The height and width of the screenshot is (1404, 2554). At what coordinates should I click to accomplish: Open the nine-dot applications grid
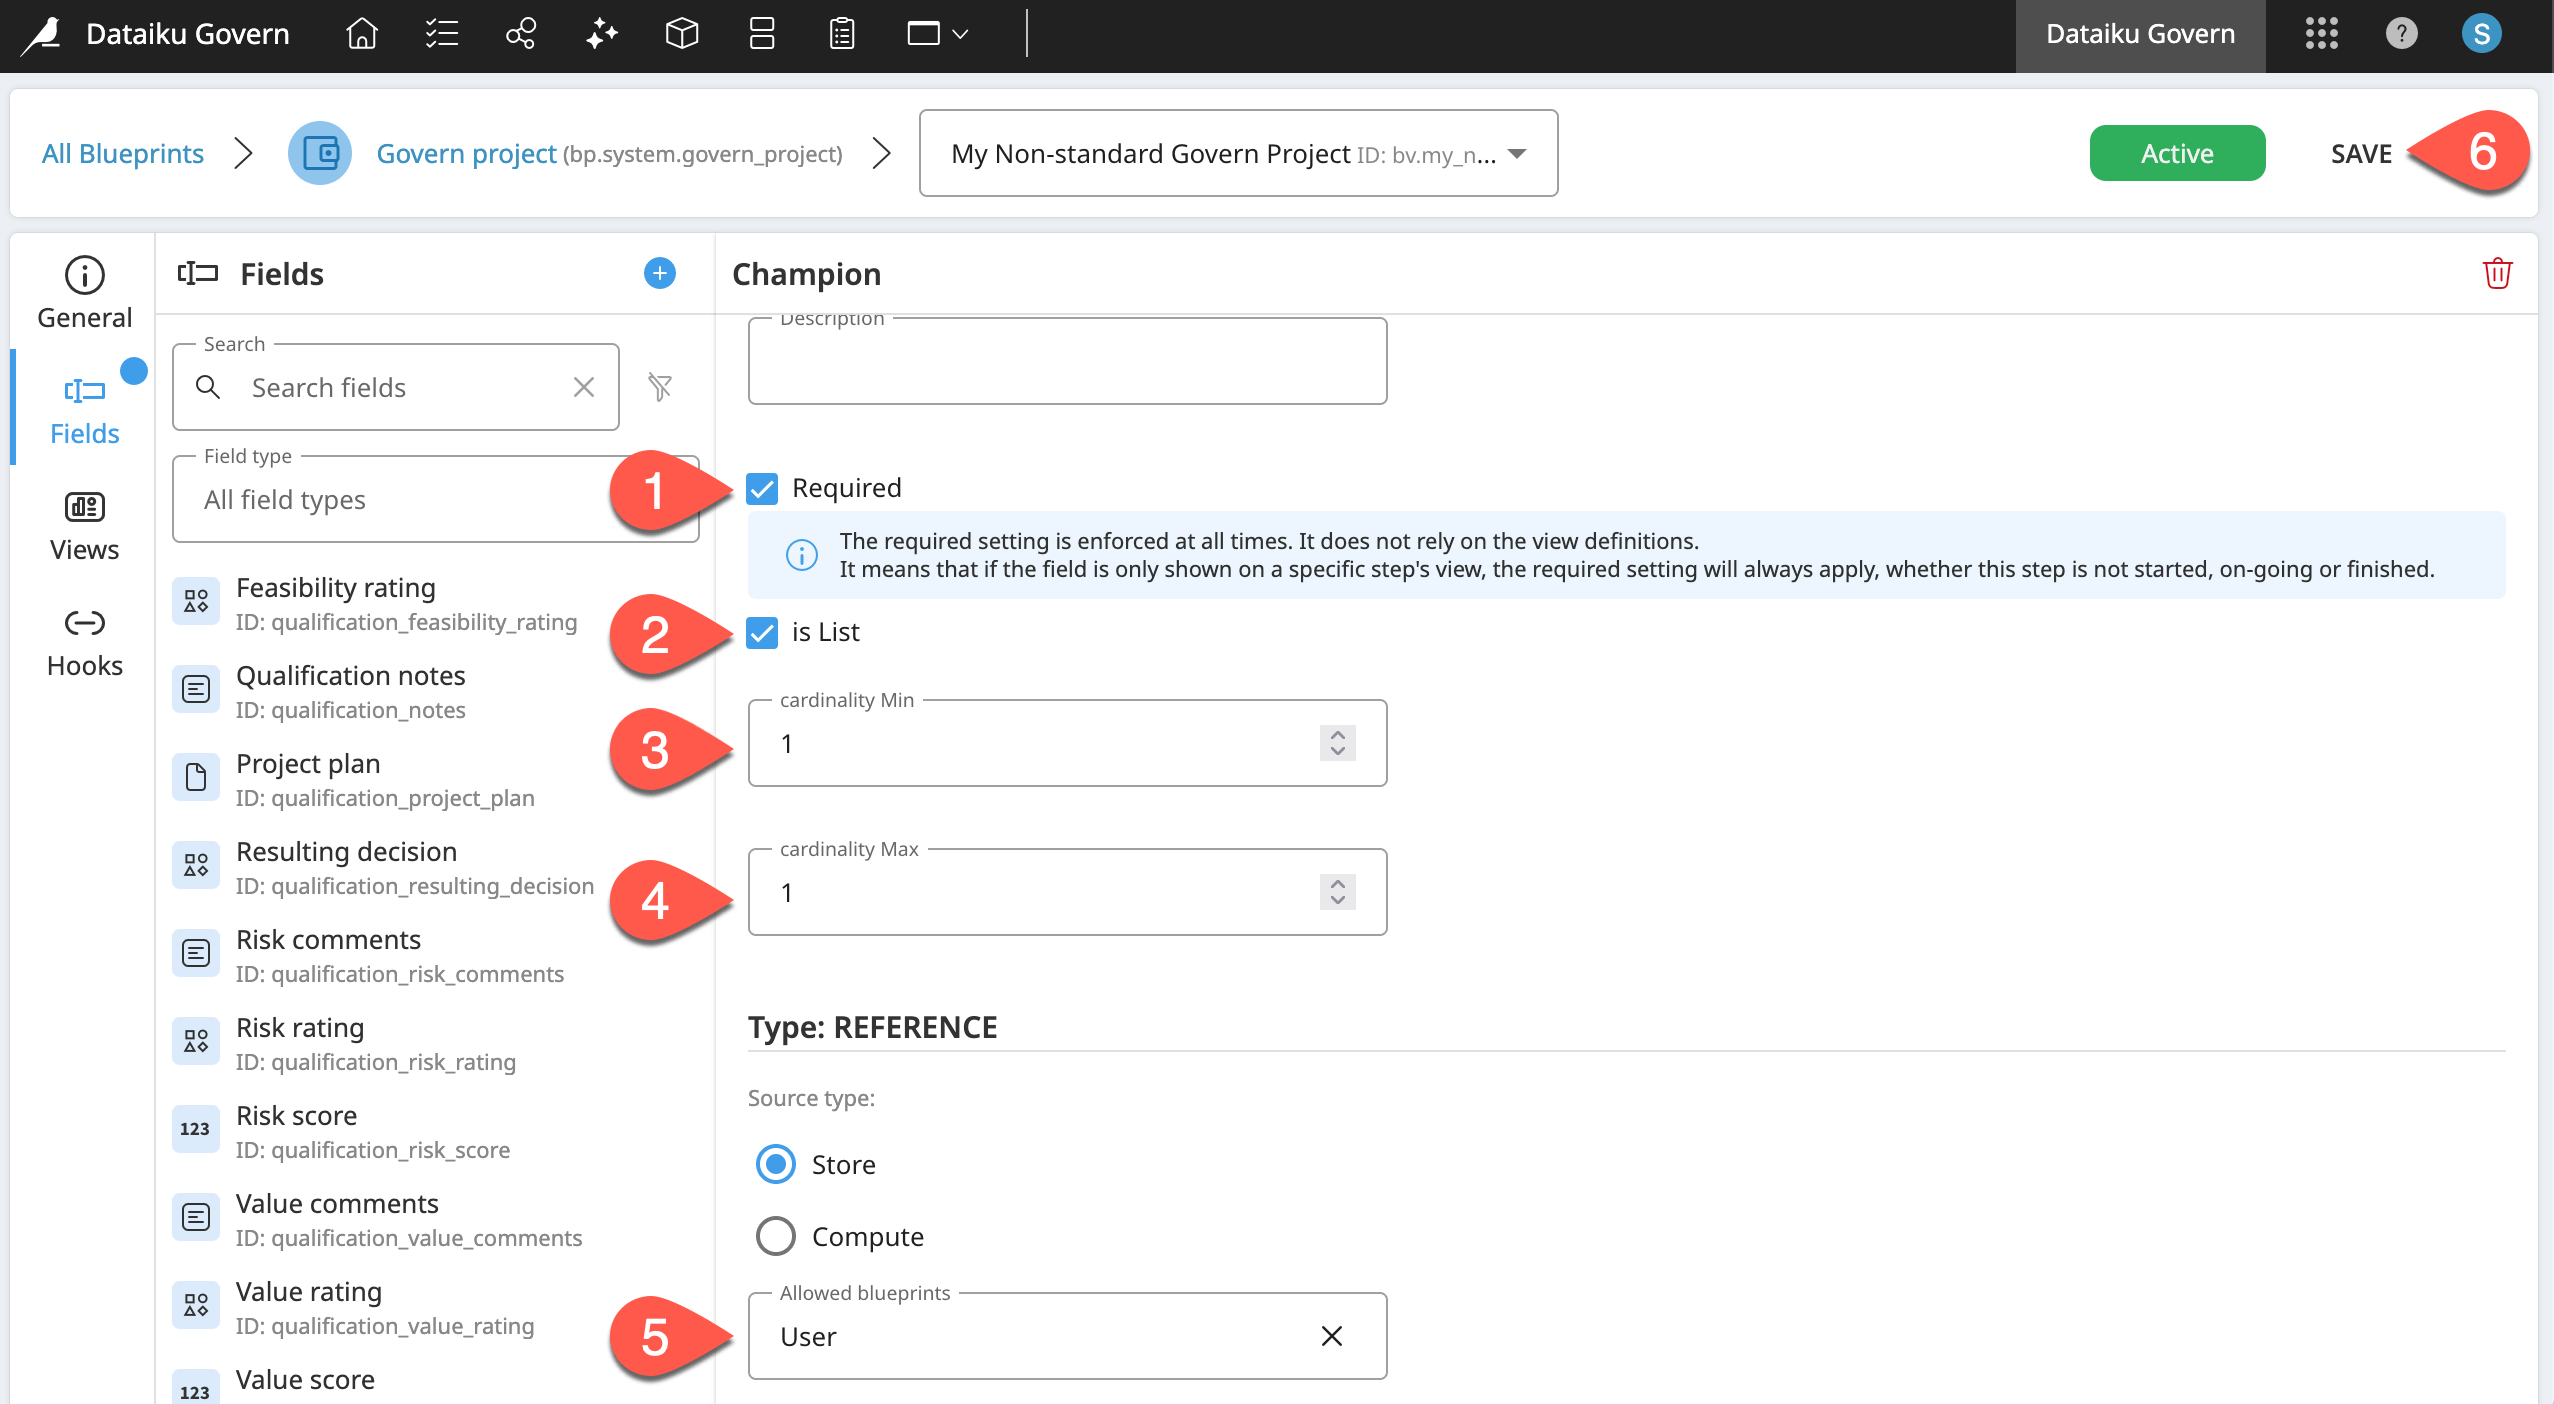[2321, 34]
